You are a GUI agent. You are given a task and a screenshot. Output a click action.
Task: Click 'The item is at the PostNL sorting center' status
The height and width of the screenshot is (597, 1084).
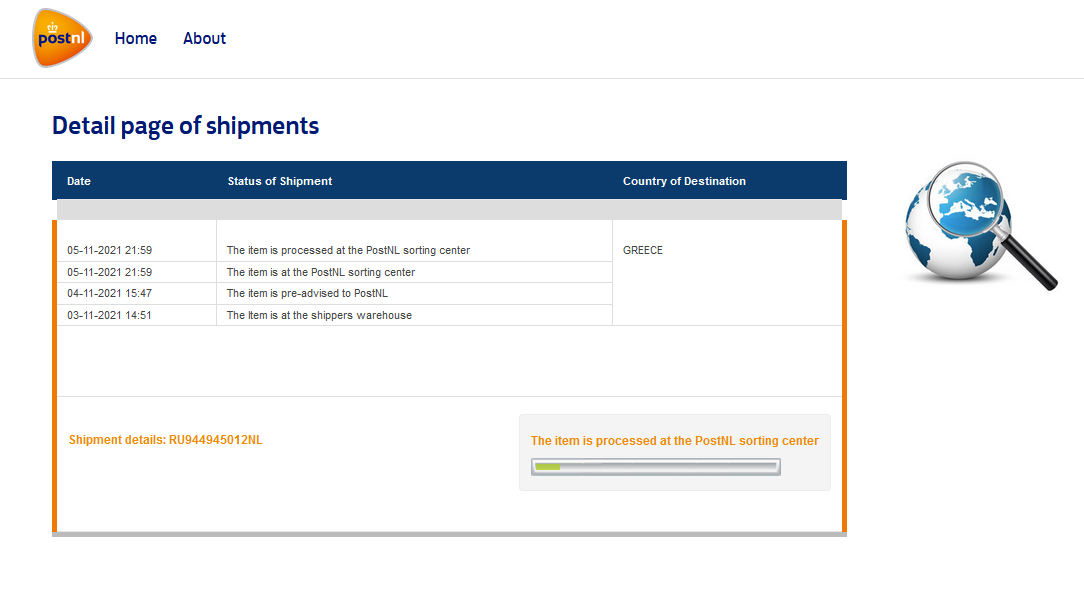pyautogui.click(x=321, y=272)
